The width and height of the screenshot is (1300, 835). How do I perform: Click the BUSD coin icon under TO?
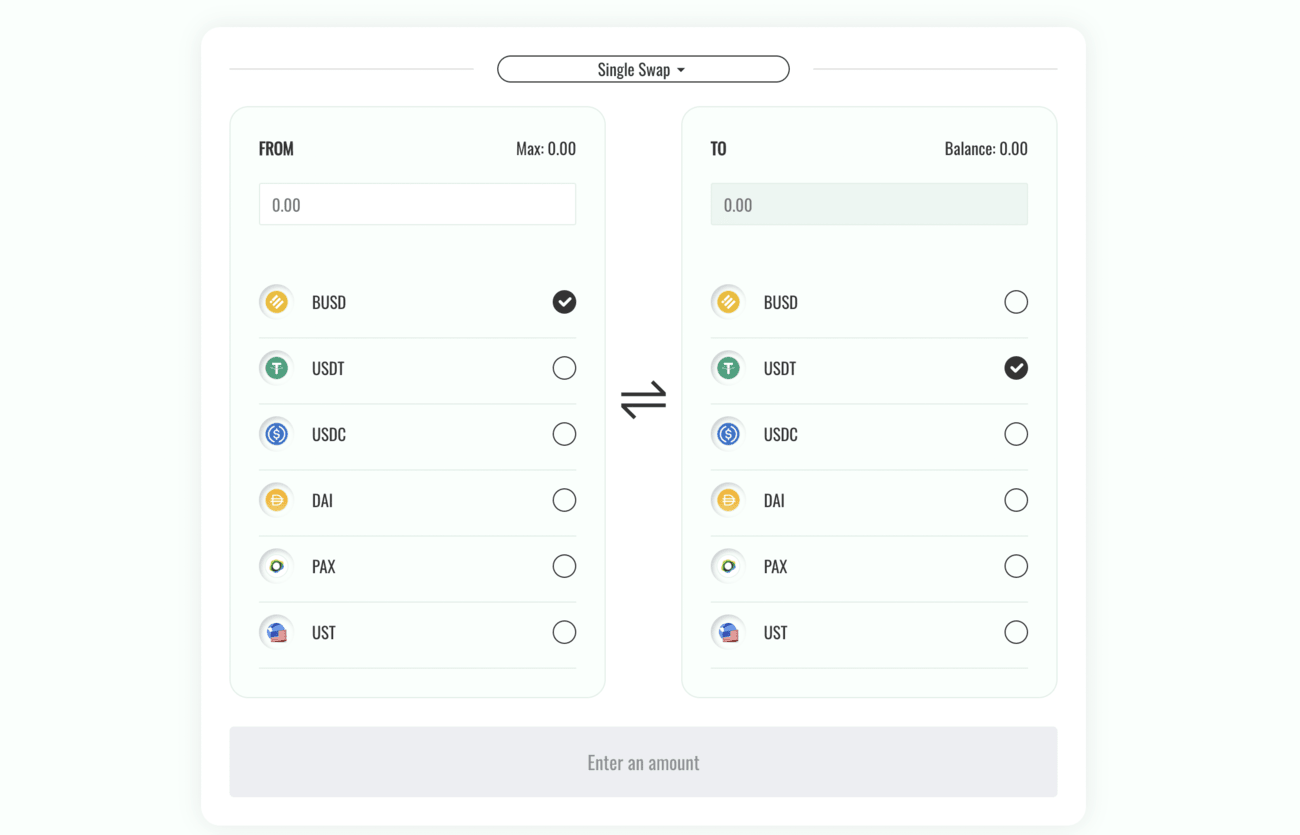pyautogui.click(x=728, y=302)
